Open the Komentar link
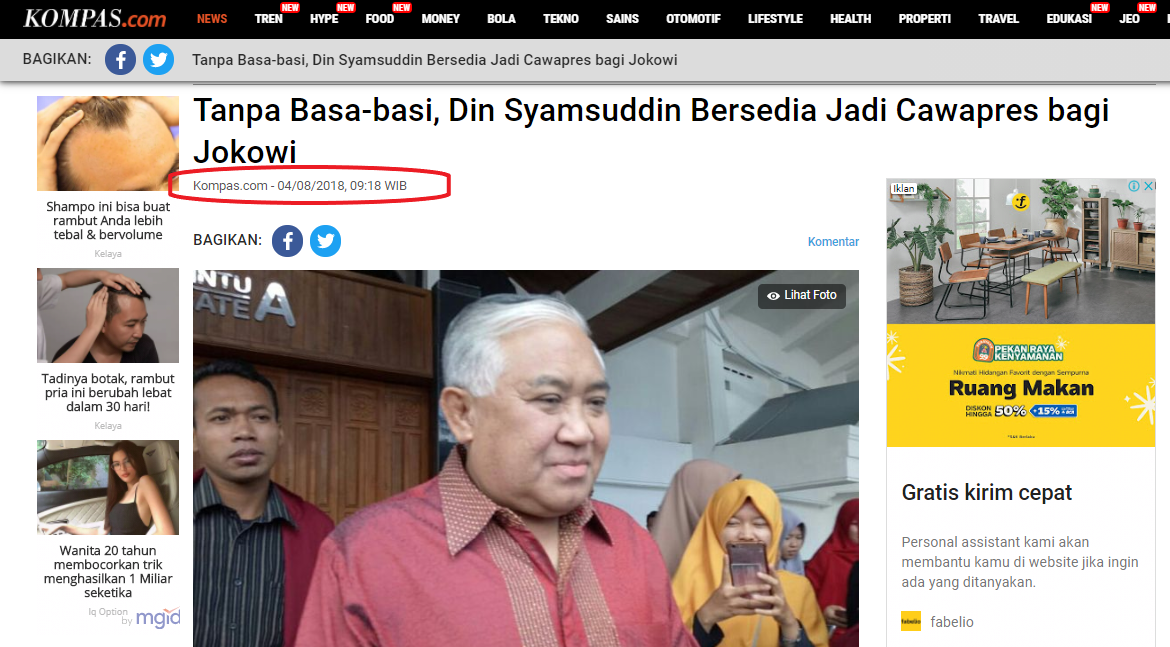Image resolution: width=1170 pixels, height=647 pixels. click(x=833, y=241)
